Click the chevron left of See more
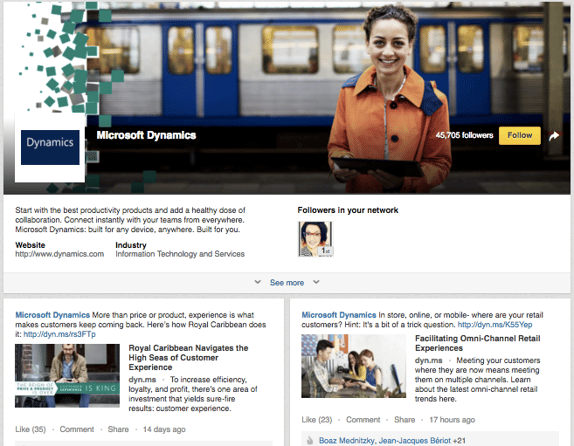574x446 pixels. click(x=258, y=282)
